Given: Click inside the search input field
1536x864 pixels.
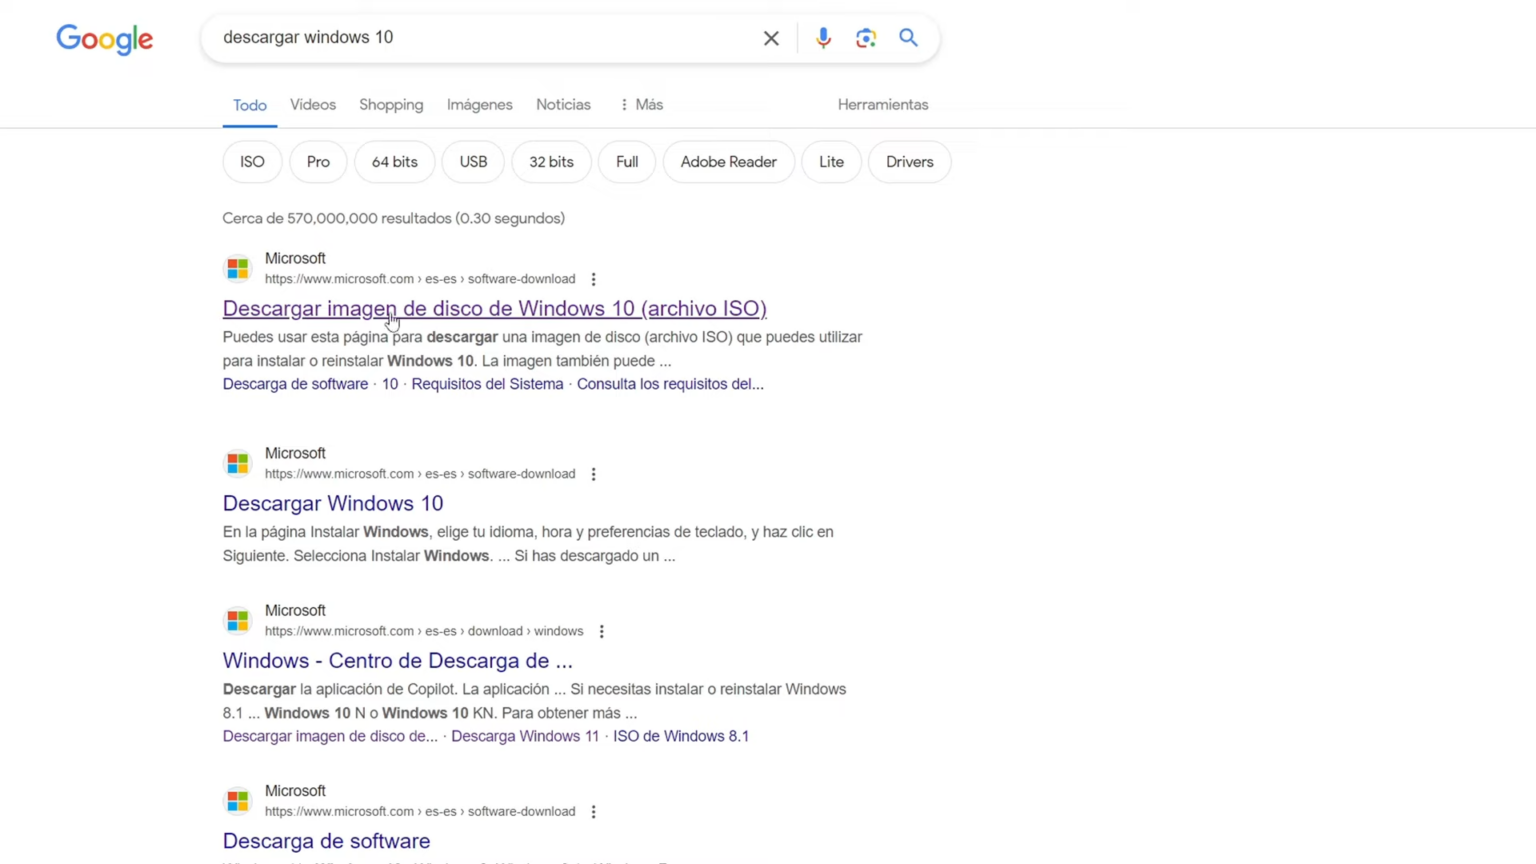Looking at the screenshot, I should (x=480, y=38).
